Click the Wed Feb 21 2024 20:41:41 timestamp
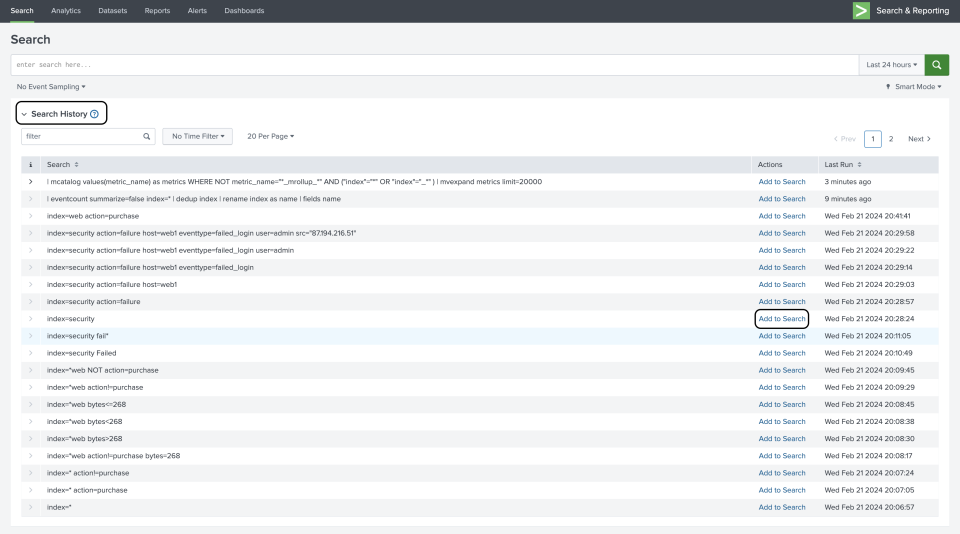The image size is (960, 534). (867, 216)
